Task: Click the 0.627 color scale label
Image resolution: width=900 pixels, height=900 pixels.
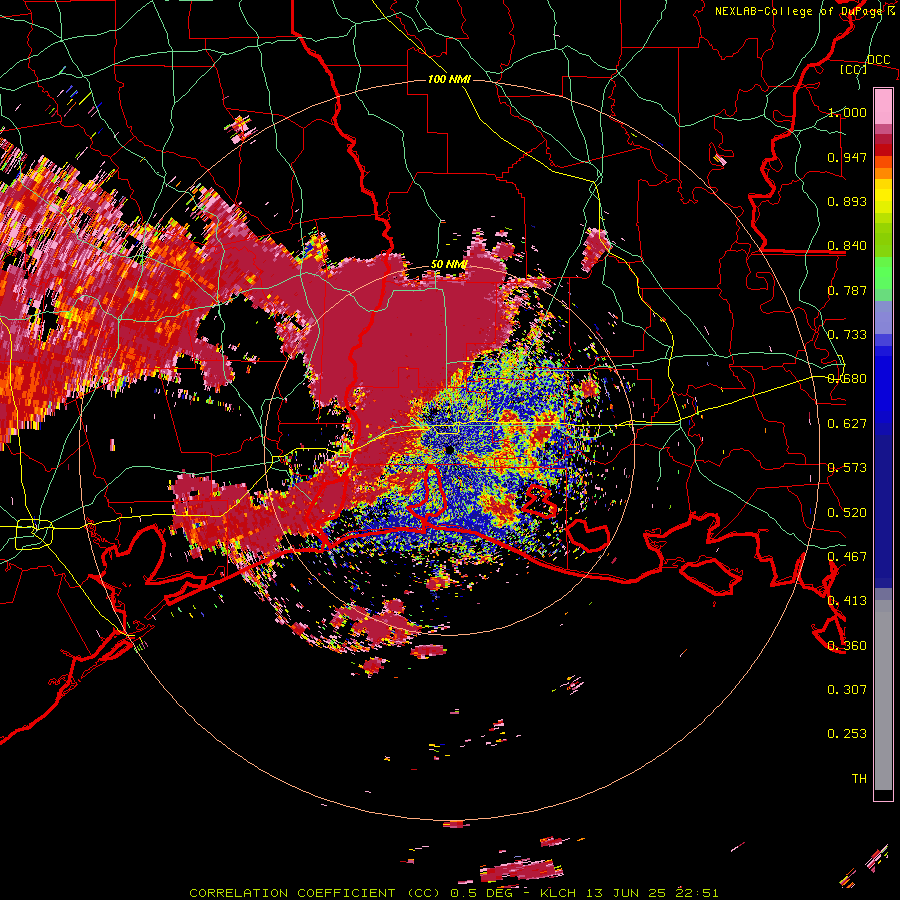Action: click(847, 424)
